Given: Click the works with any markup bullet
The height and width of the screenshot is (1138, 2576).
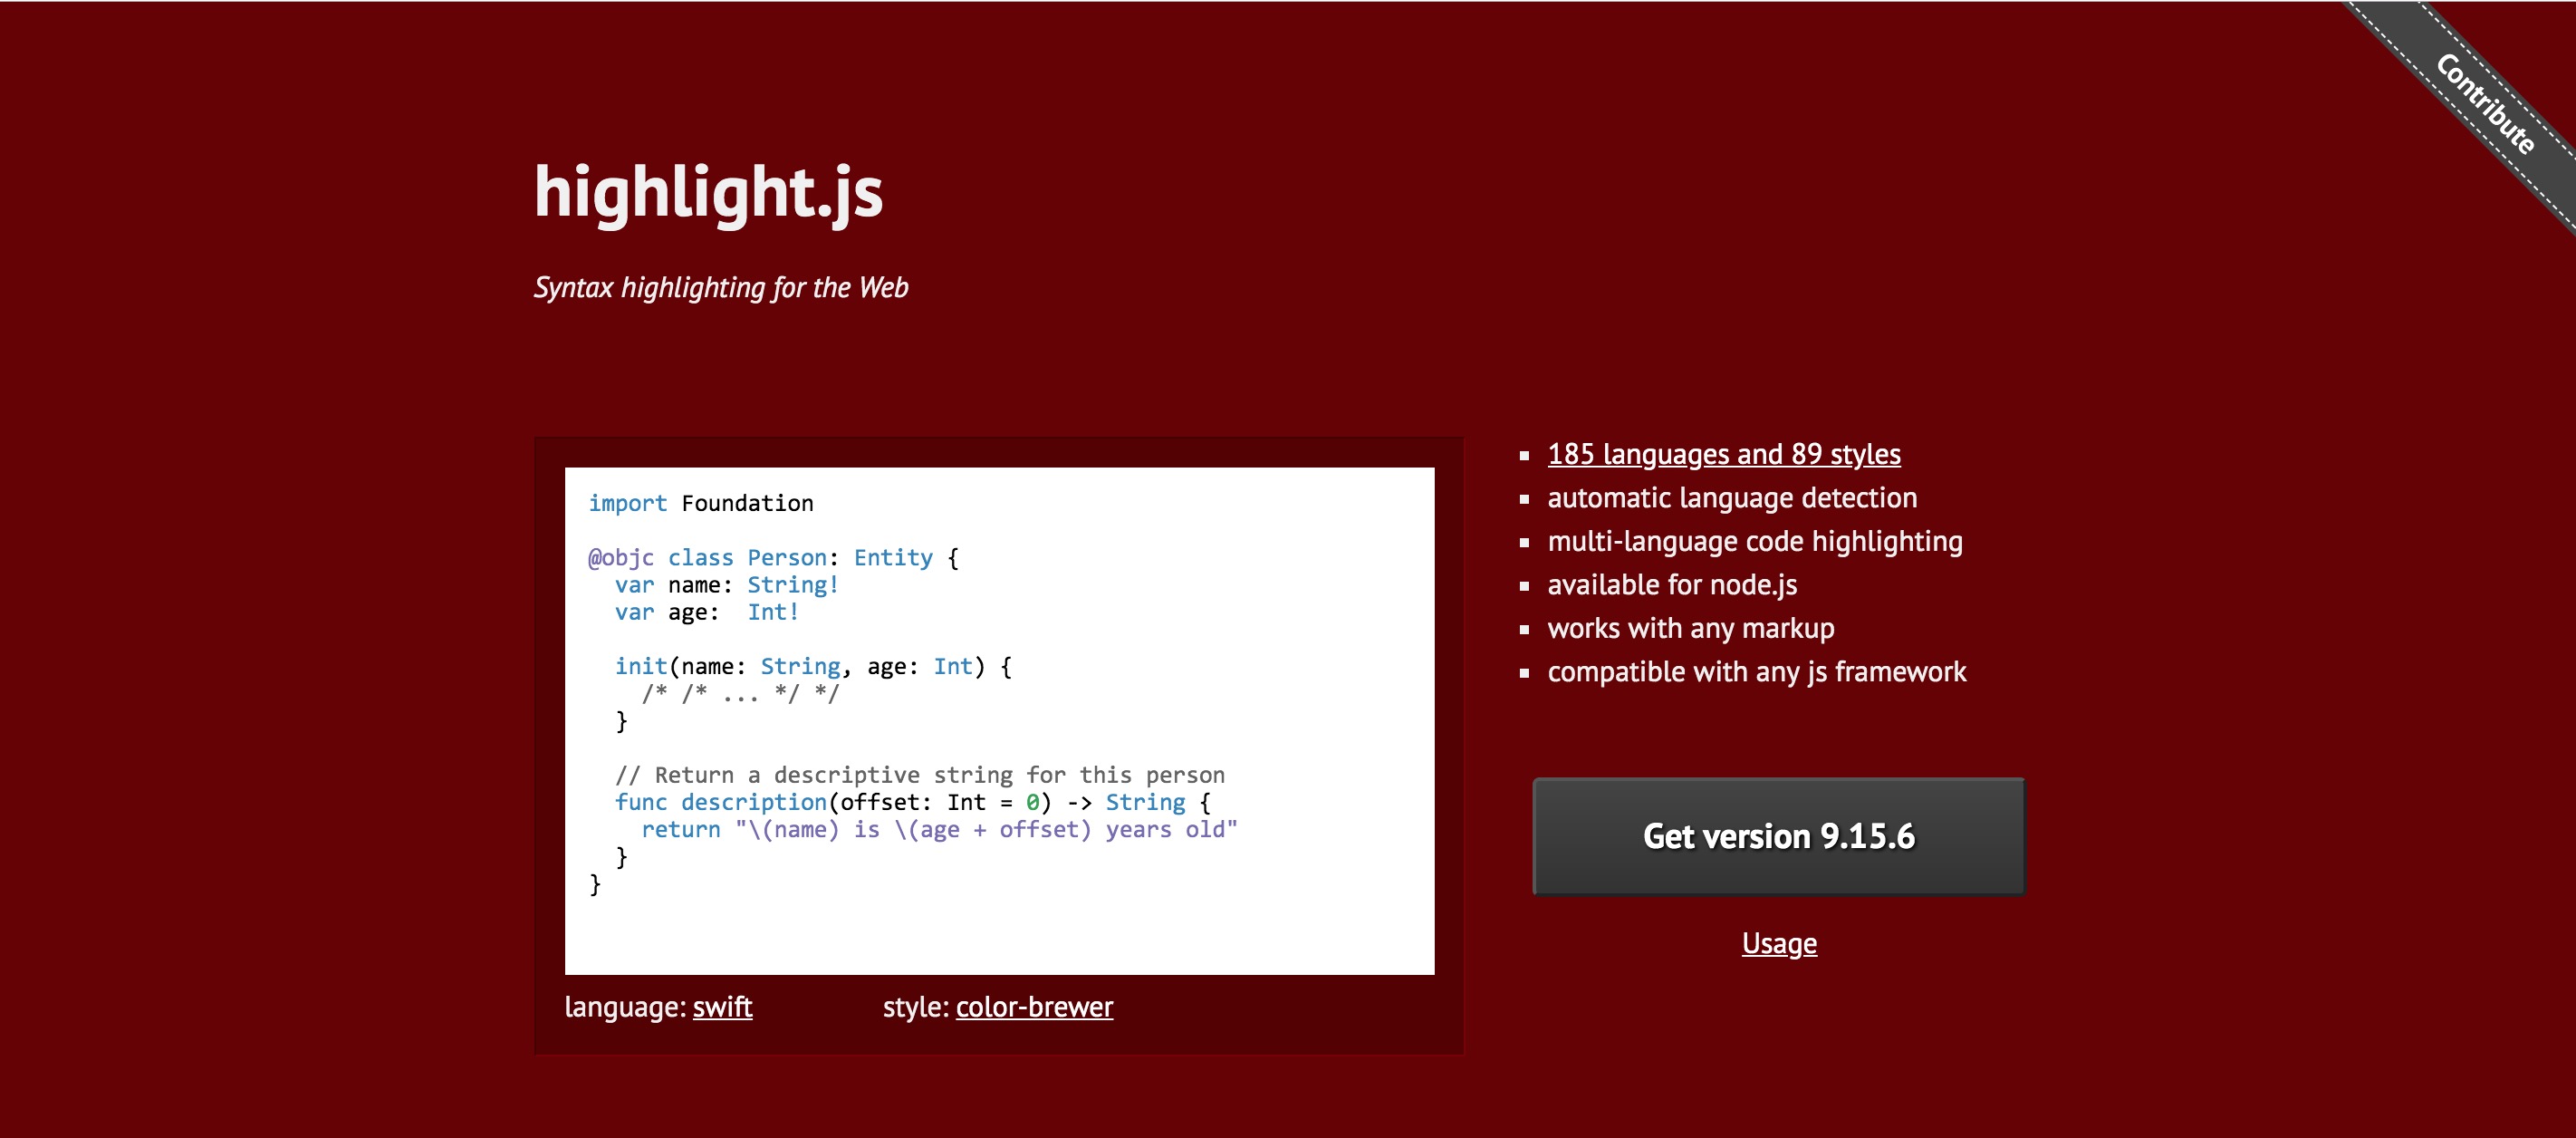Looking at the screenshot, I should tap(1690, 628).
